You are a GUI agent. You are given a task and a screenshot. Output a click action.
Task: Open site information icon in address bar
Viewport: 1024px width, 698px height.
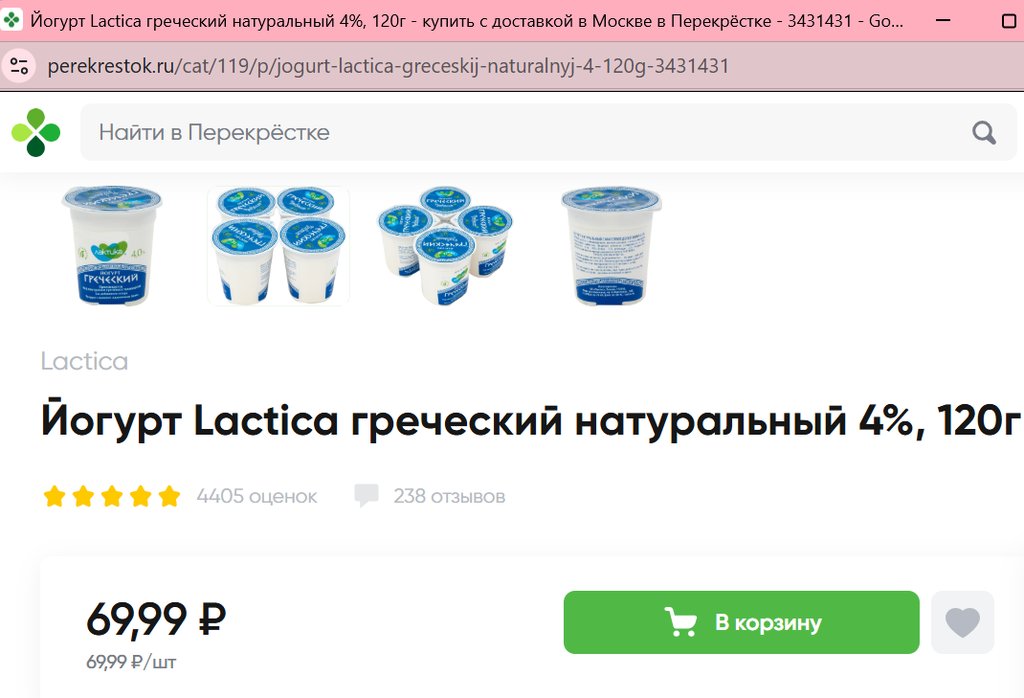(x=19, y=66)
